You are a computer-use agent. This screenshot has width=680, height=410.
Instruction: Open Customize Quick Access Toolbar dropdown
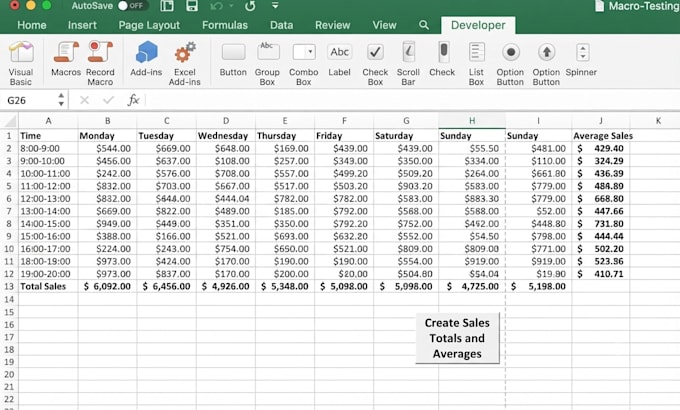tap(275, 6)
